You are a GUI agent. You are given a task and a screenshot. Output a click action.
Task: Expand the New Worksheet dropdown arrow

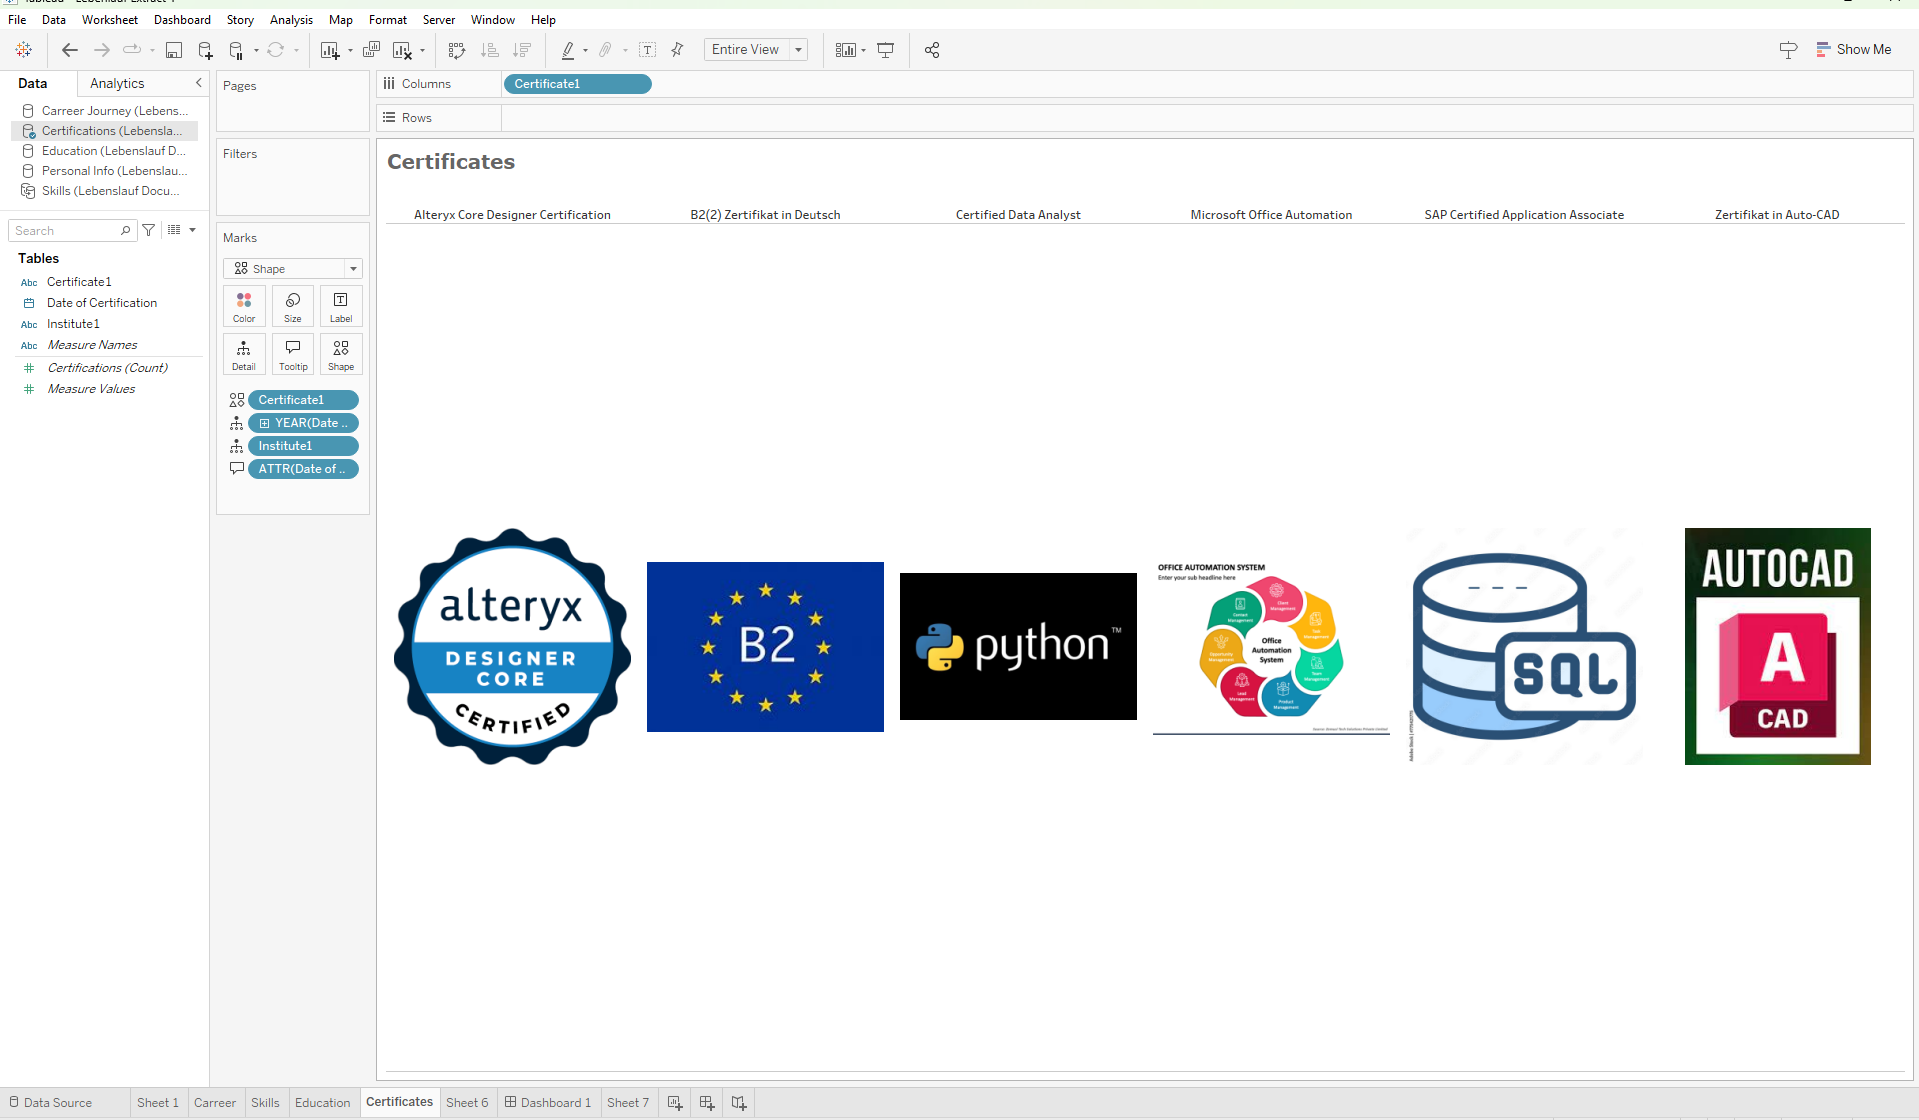(x=350, y=50)
